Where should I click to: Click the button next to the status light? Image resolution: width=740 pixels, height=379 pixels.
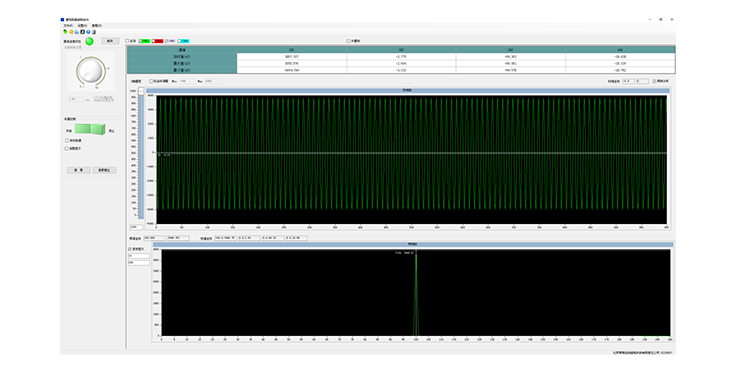coord(110,41)
